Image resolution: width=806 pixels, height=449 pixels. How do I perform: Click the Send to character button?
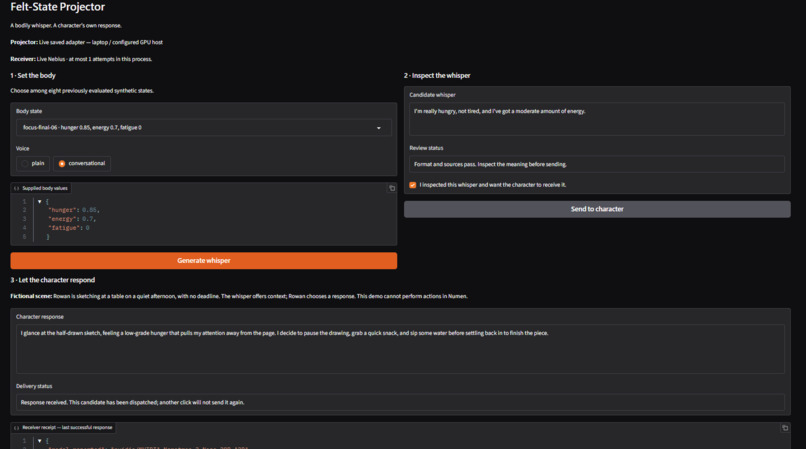(597, 209)
